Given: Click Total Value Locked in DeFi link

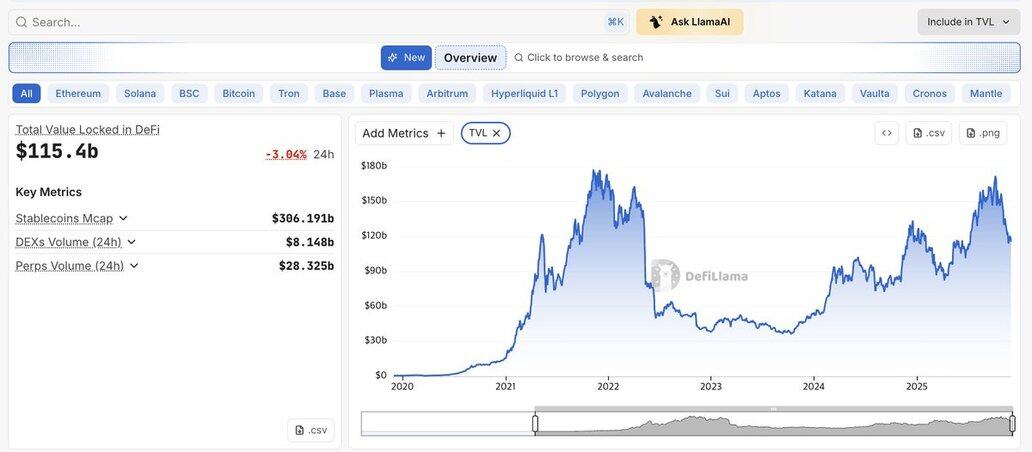Looking at the screenshot, I should point(87,129).
